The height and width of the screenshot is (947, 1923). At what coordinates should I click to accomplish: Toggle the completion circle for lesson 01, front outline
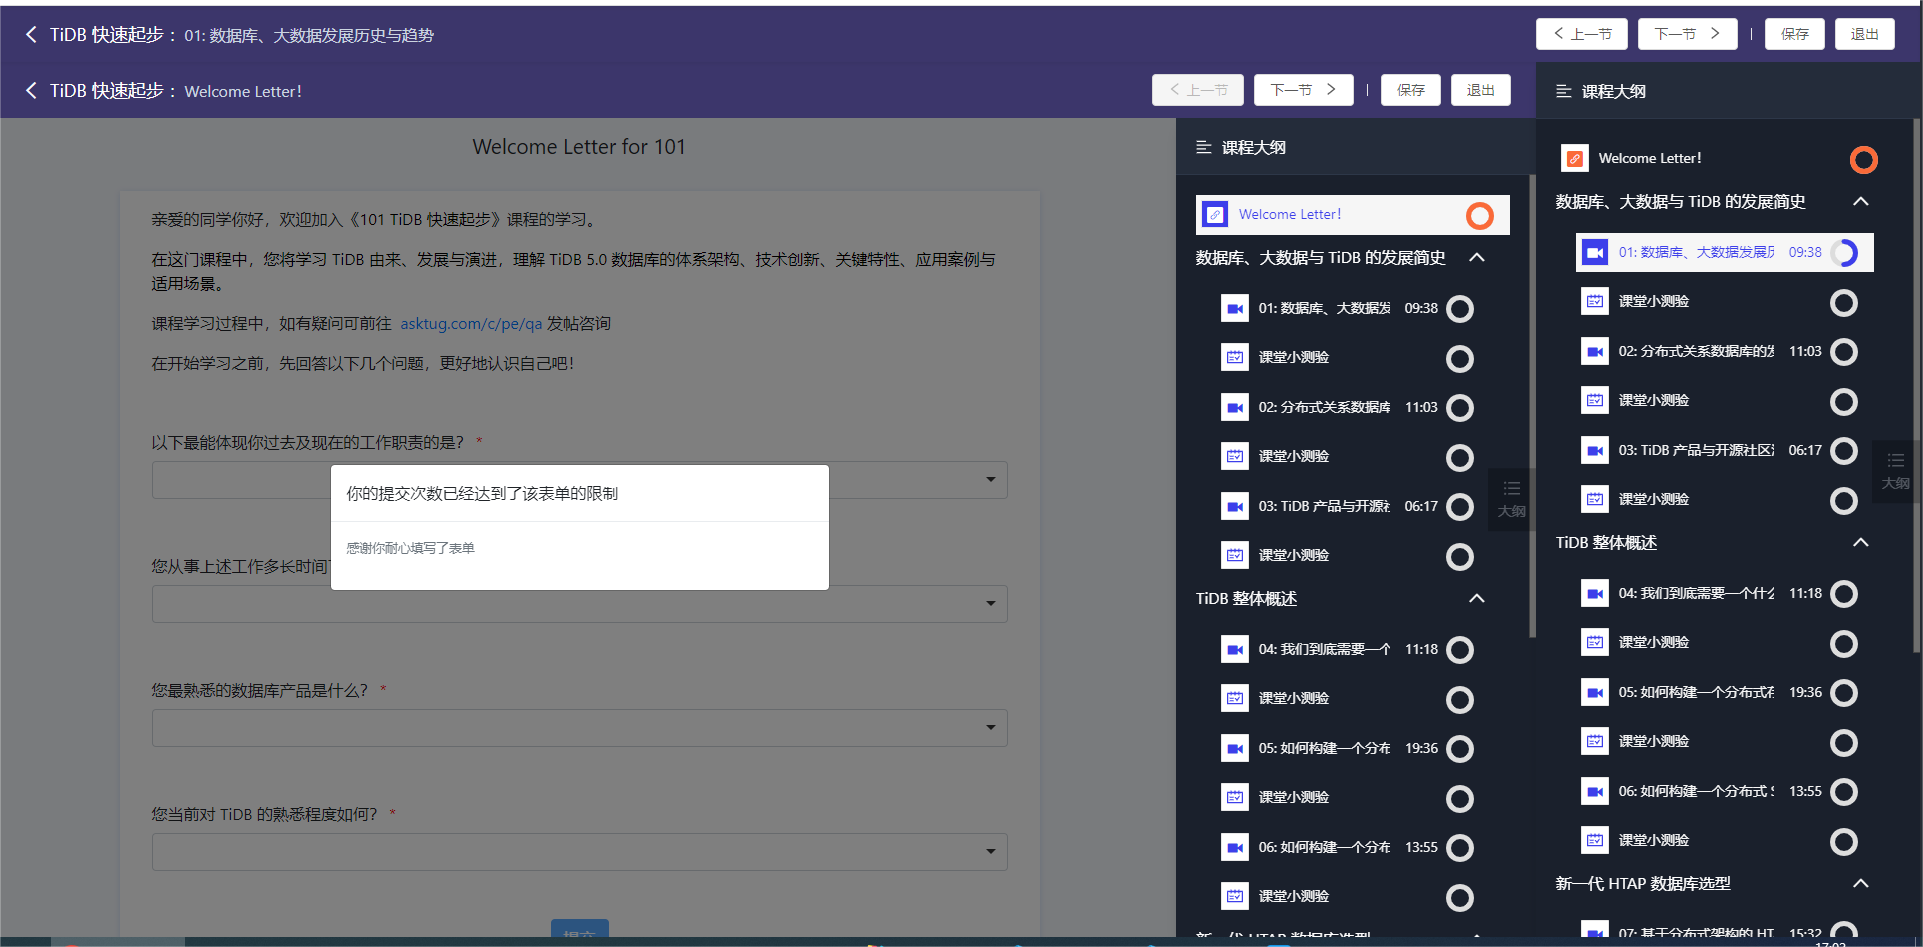[1460, 309]
